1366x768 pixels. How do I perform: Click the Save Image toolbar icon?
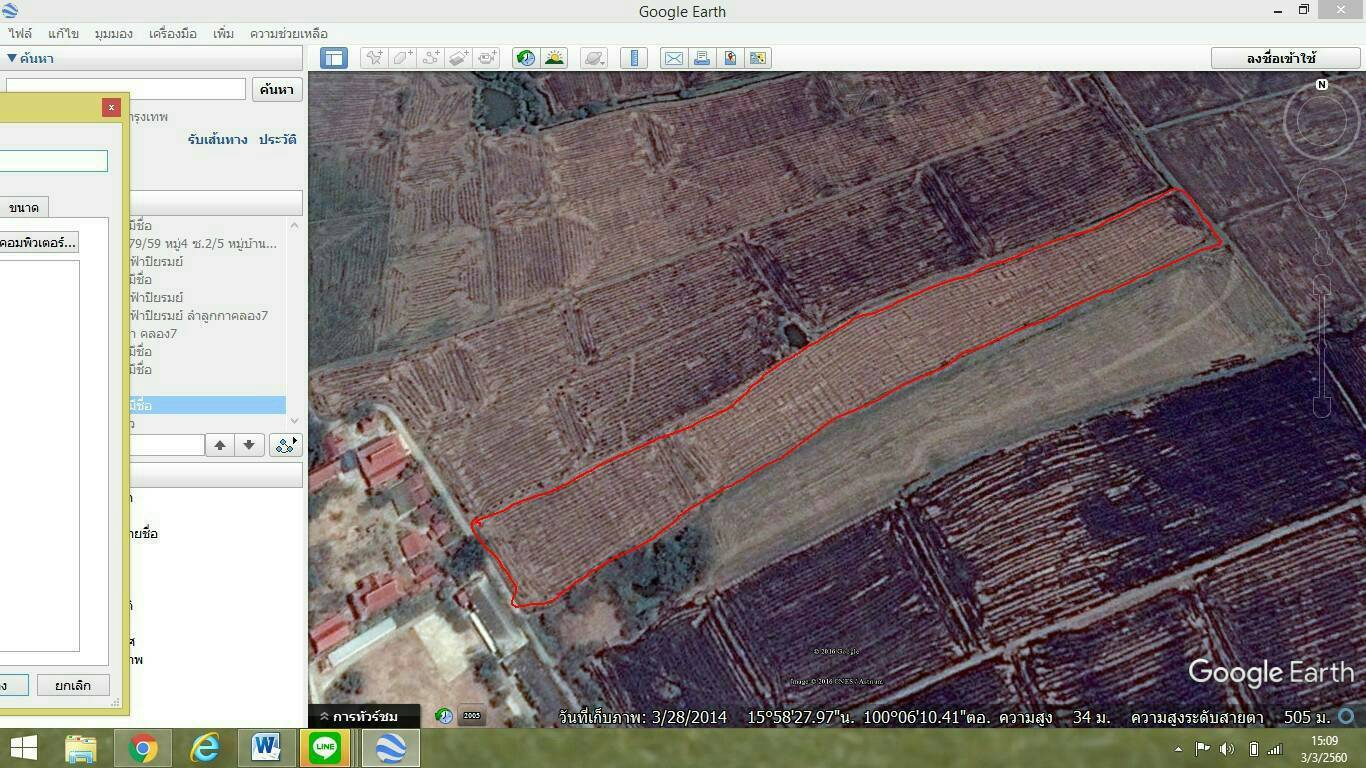tap(758, 58)
